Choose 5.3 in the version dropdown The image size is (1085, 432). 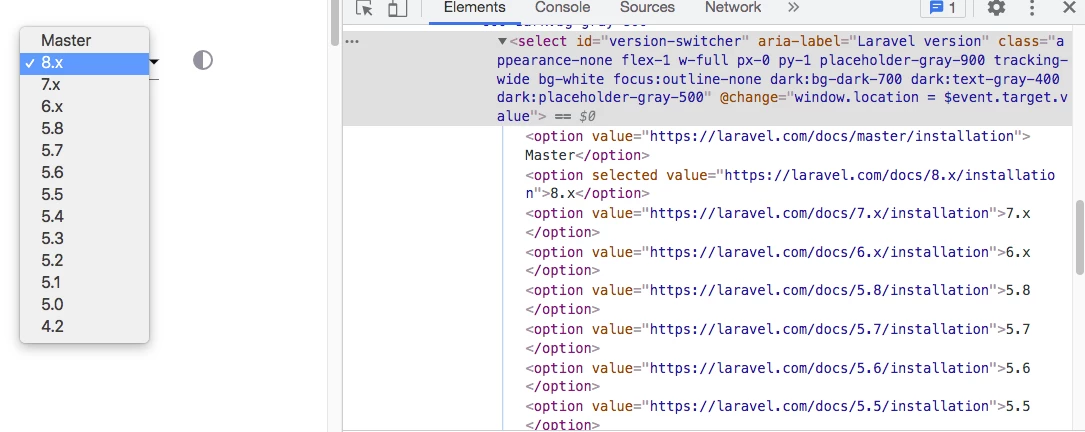pos(84,238)
